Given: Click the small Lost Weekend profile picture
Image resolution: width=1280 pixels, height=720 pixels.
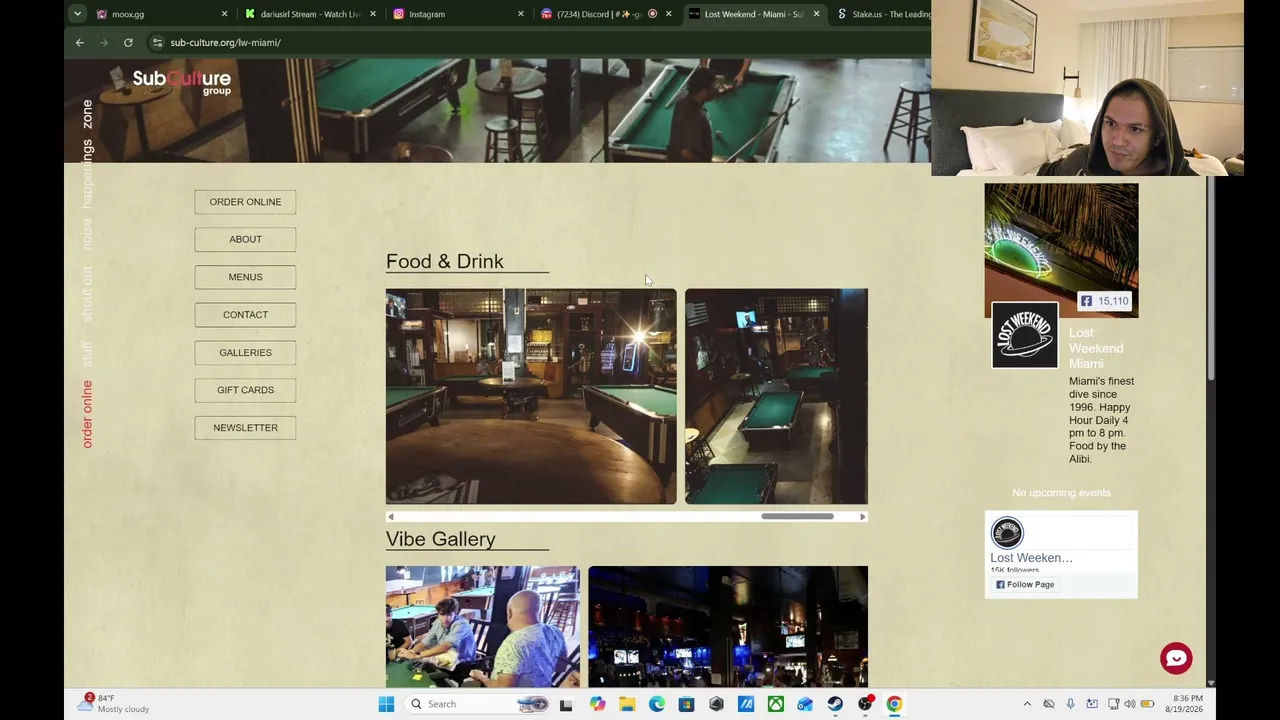Looking at the screenshot, I should pos(1007,533).
